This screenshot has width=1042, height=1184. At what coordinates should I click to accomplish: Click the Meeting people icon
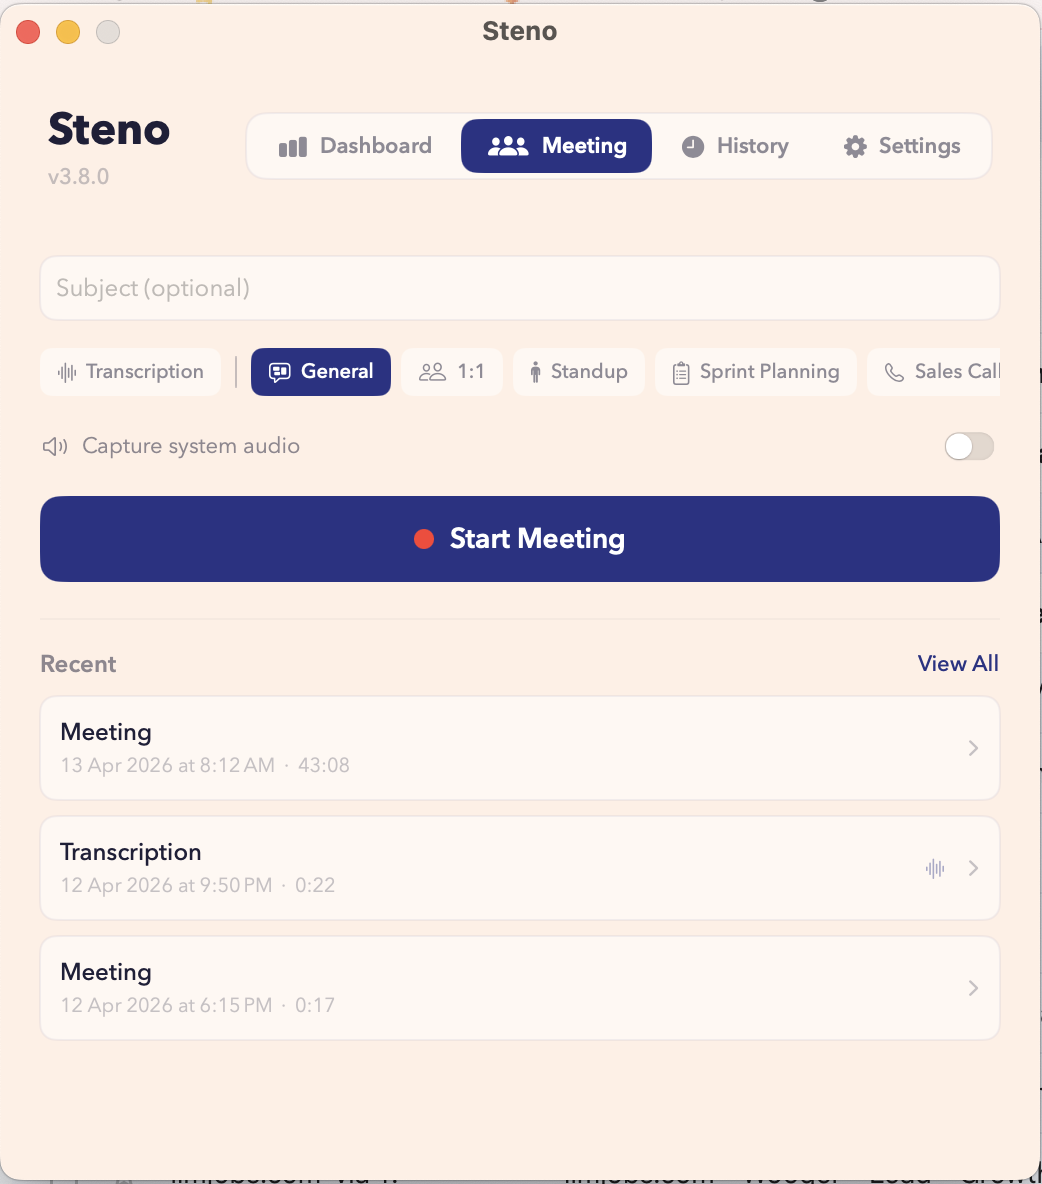click(x=507, y=146)
